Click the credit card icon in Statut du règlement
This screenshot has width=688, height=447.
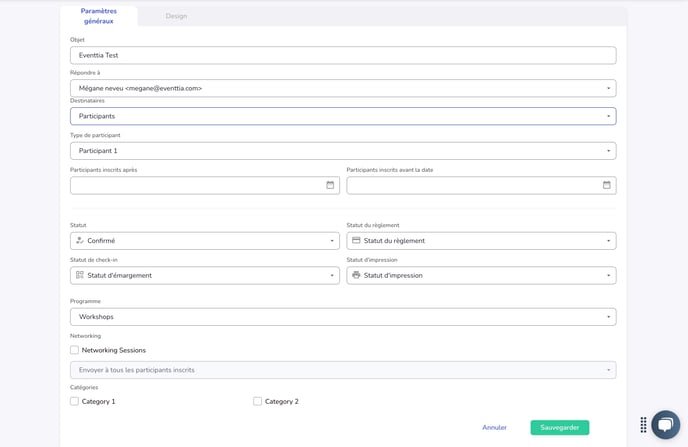point(356,241)
